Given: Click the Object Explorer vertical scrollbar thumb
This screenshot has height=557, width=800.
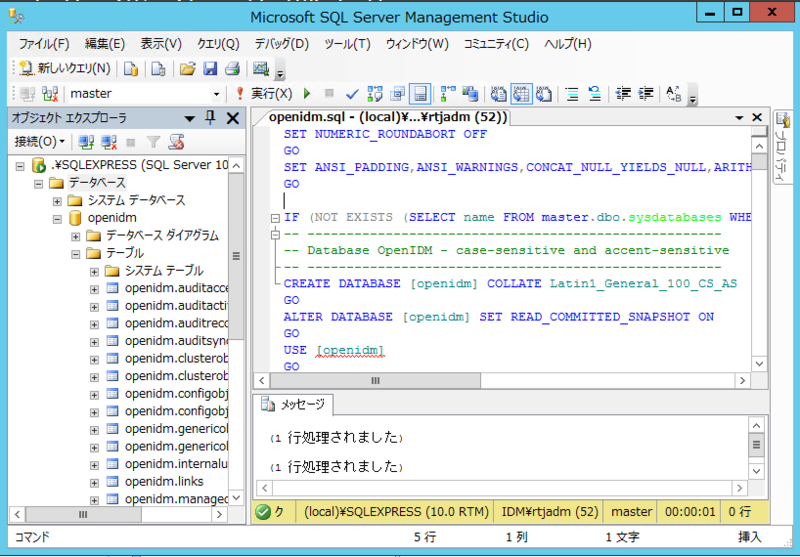Looking at the screenshot, I should 236,256.
